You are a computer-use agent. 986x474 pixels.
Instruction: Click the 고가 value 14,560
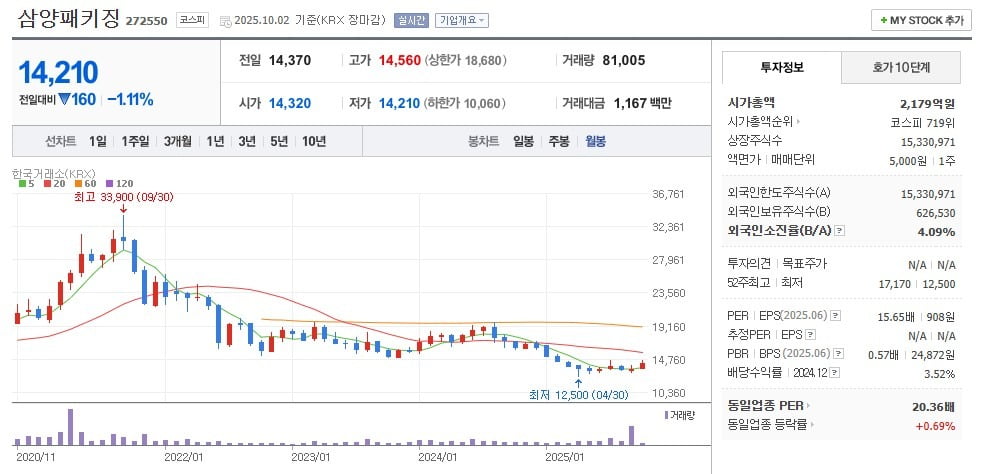coord(399,61)
